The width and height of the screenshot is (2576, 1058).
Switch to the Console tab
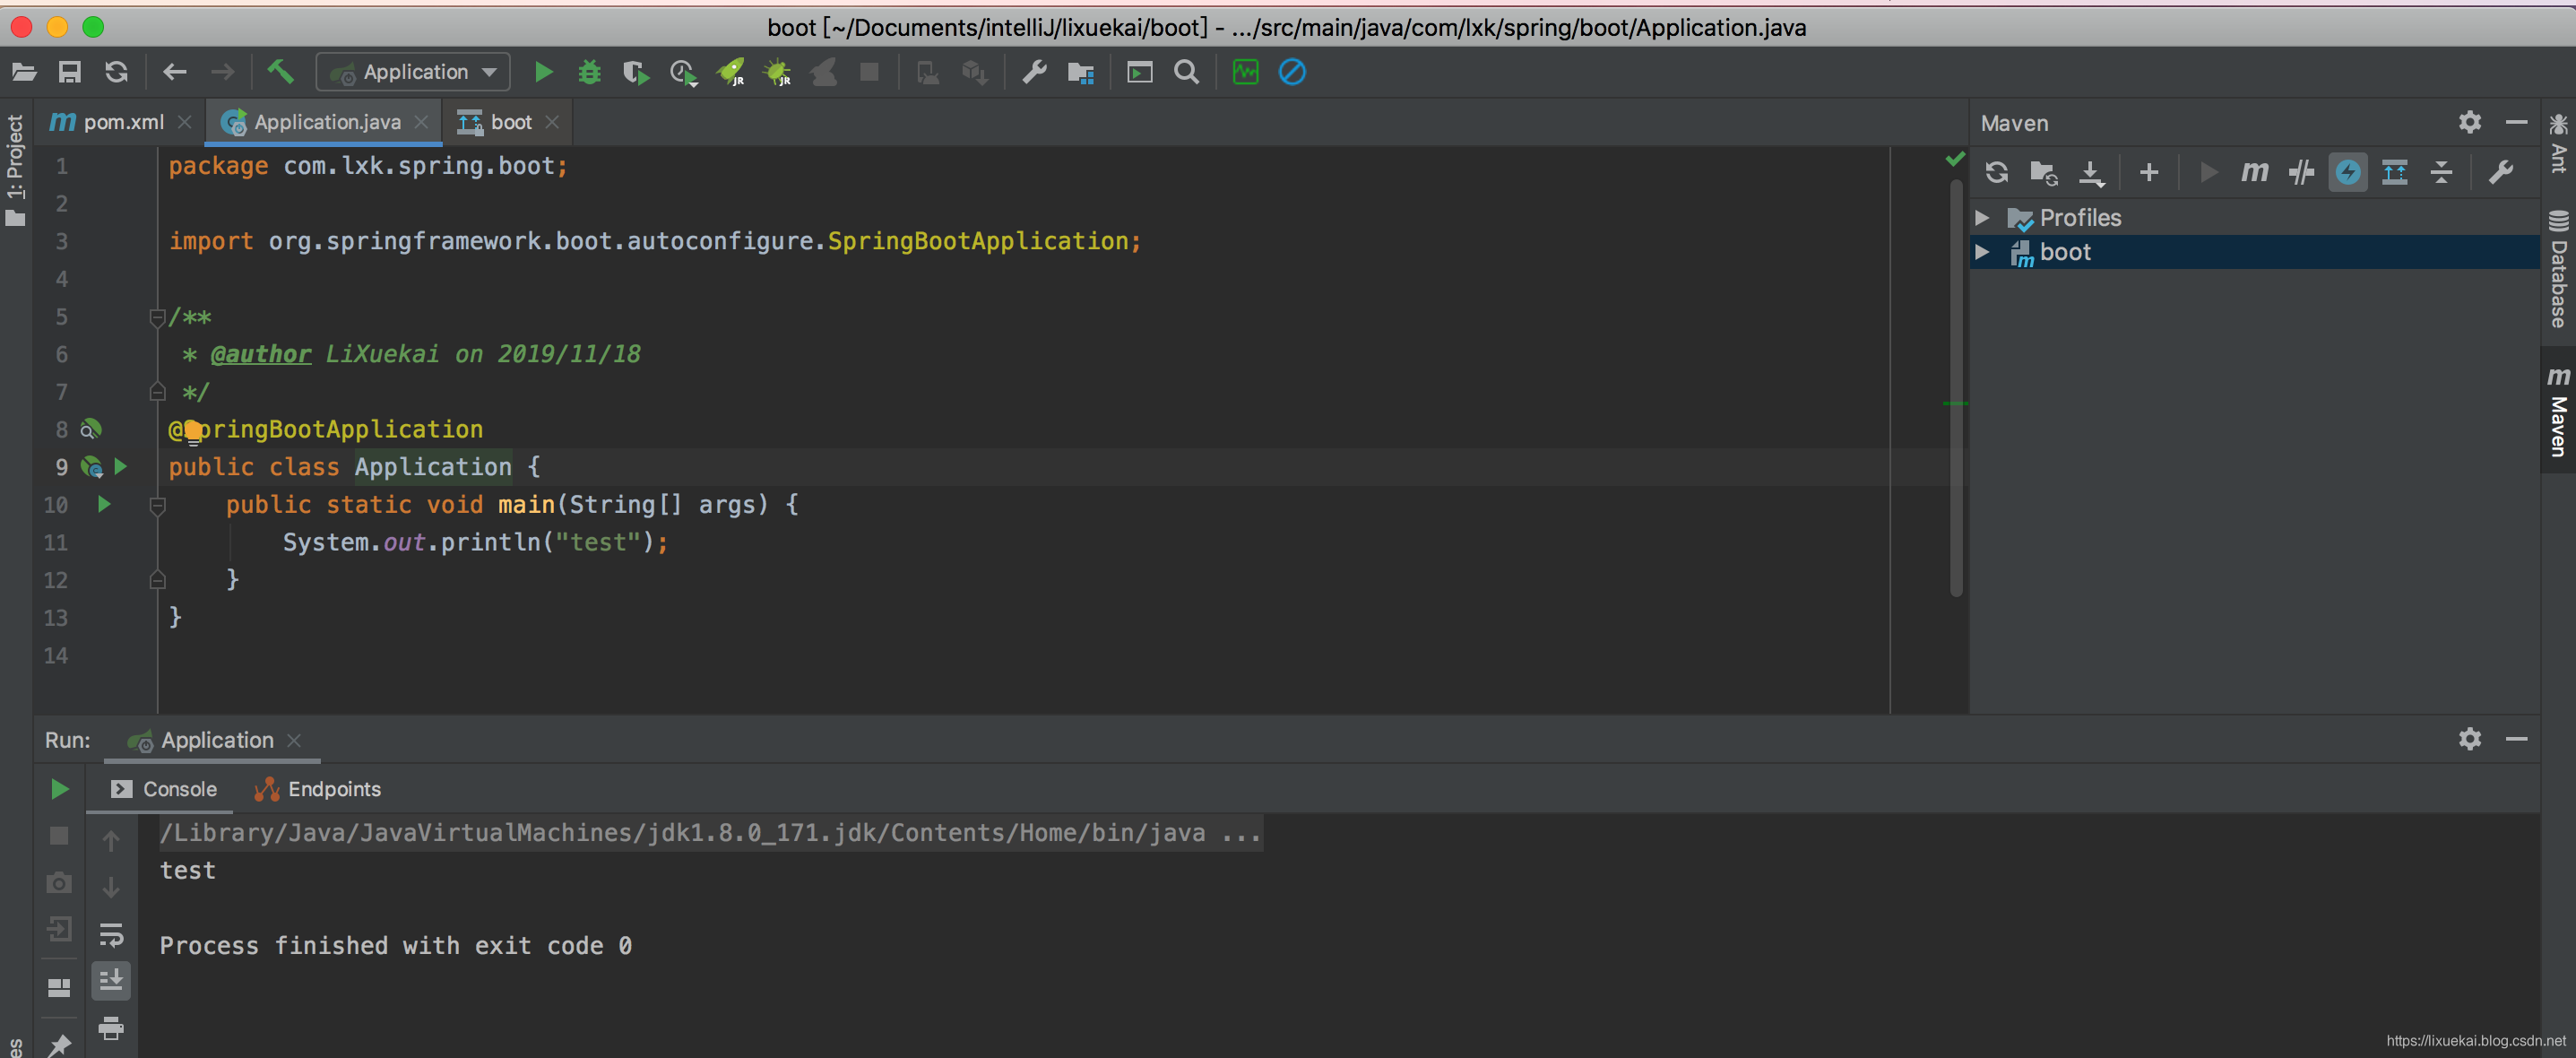point(164,789)
